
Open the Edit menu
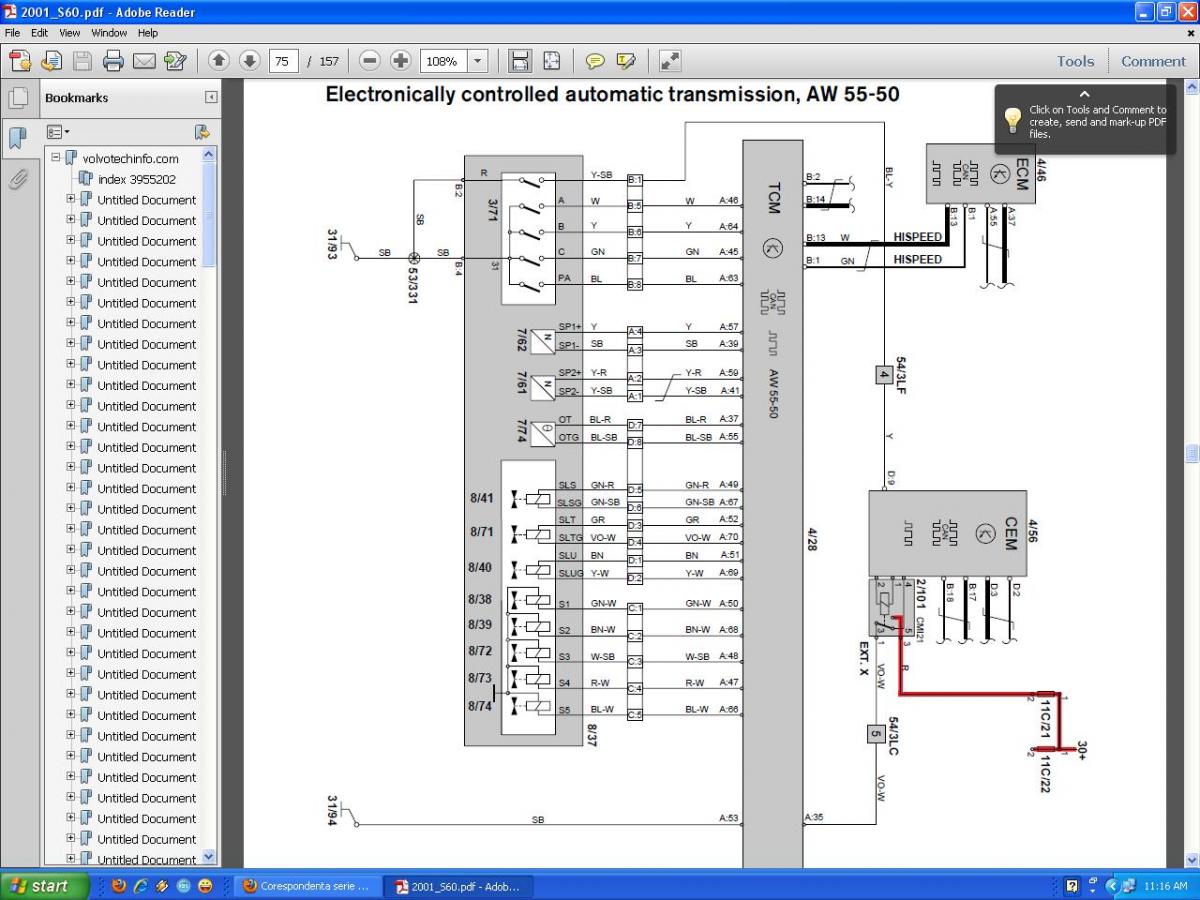click(x=39, y=33)
